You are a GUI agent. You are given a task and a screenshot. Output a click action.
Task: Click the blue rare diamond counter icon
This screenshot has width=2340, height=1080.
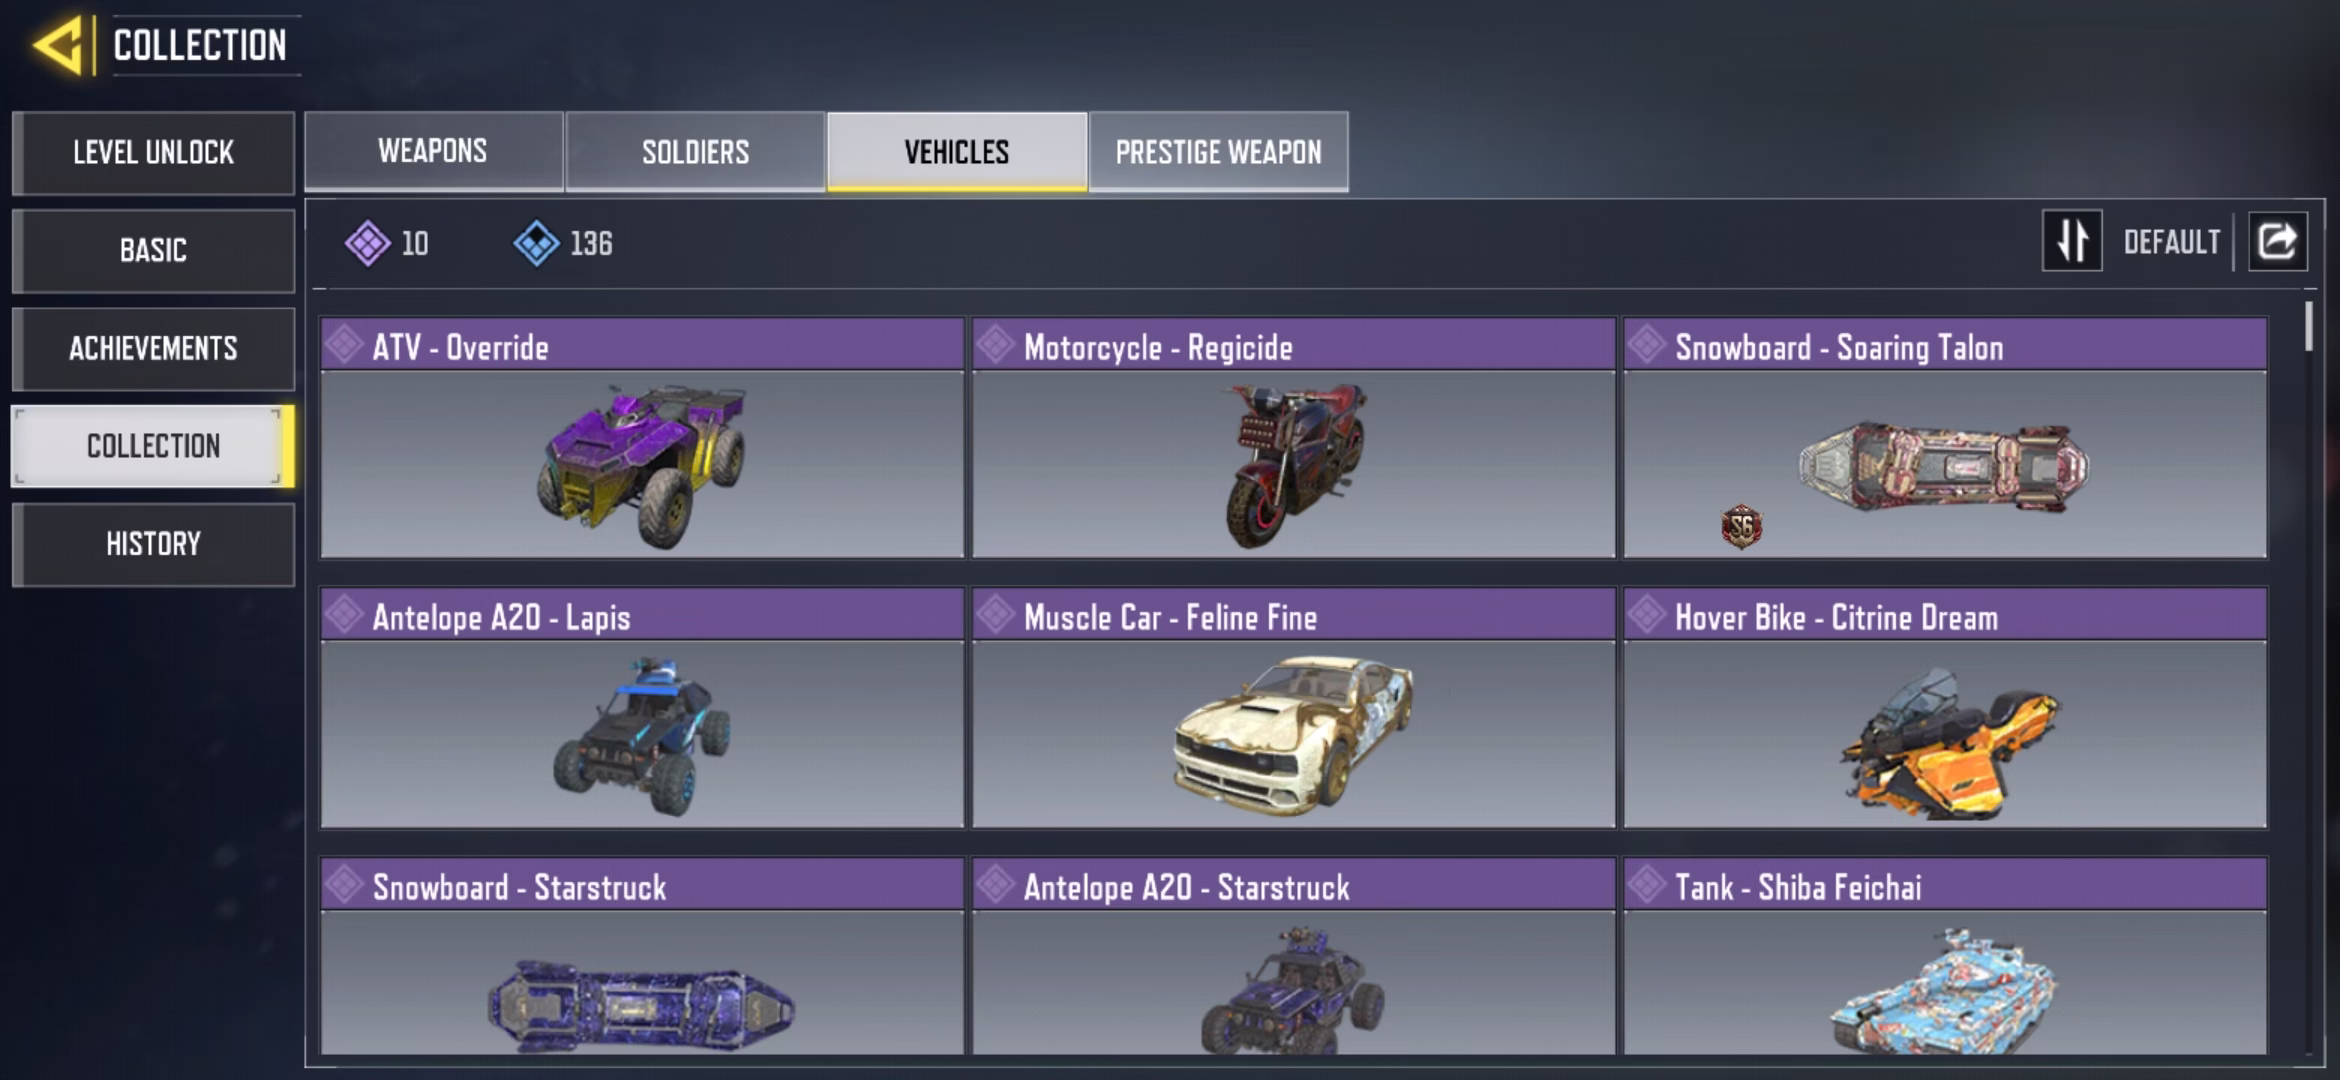pyautogui.click(x=536, y=243)
